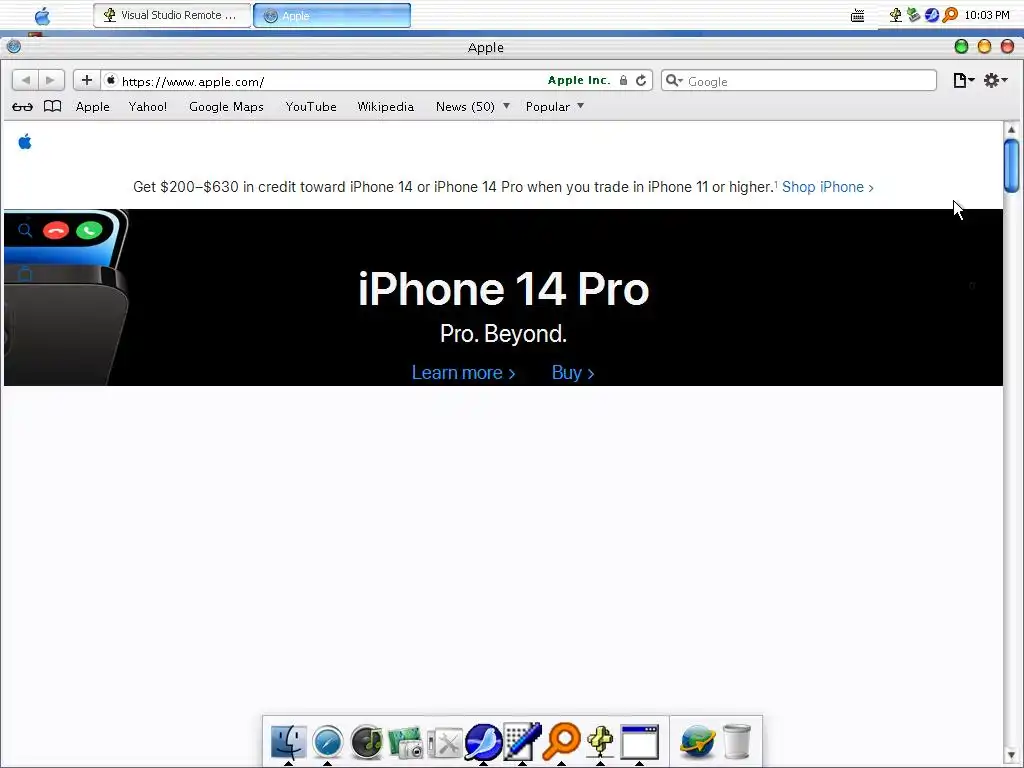Click the vertical scrollbar thumb

coord(1011,166)
